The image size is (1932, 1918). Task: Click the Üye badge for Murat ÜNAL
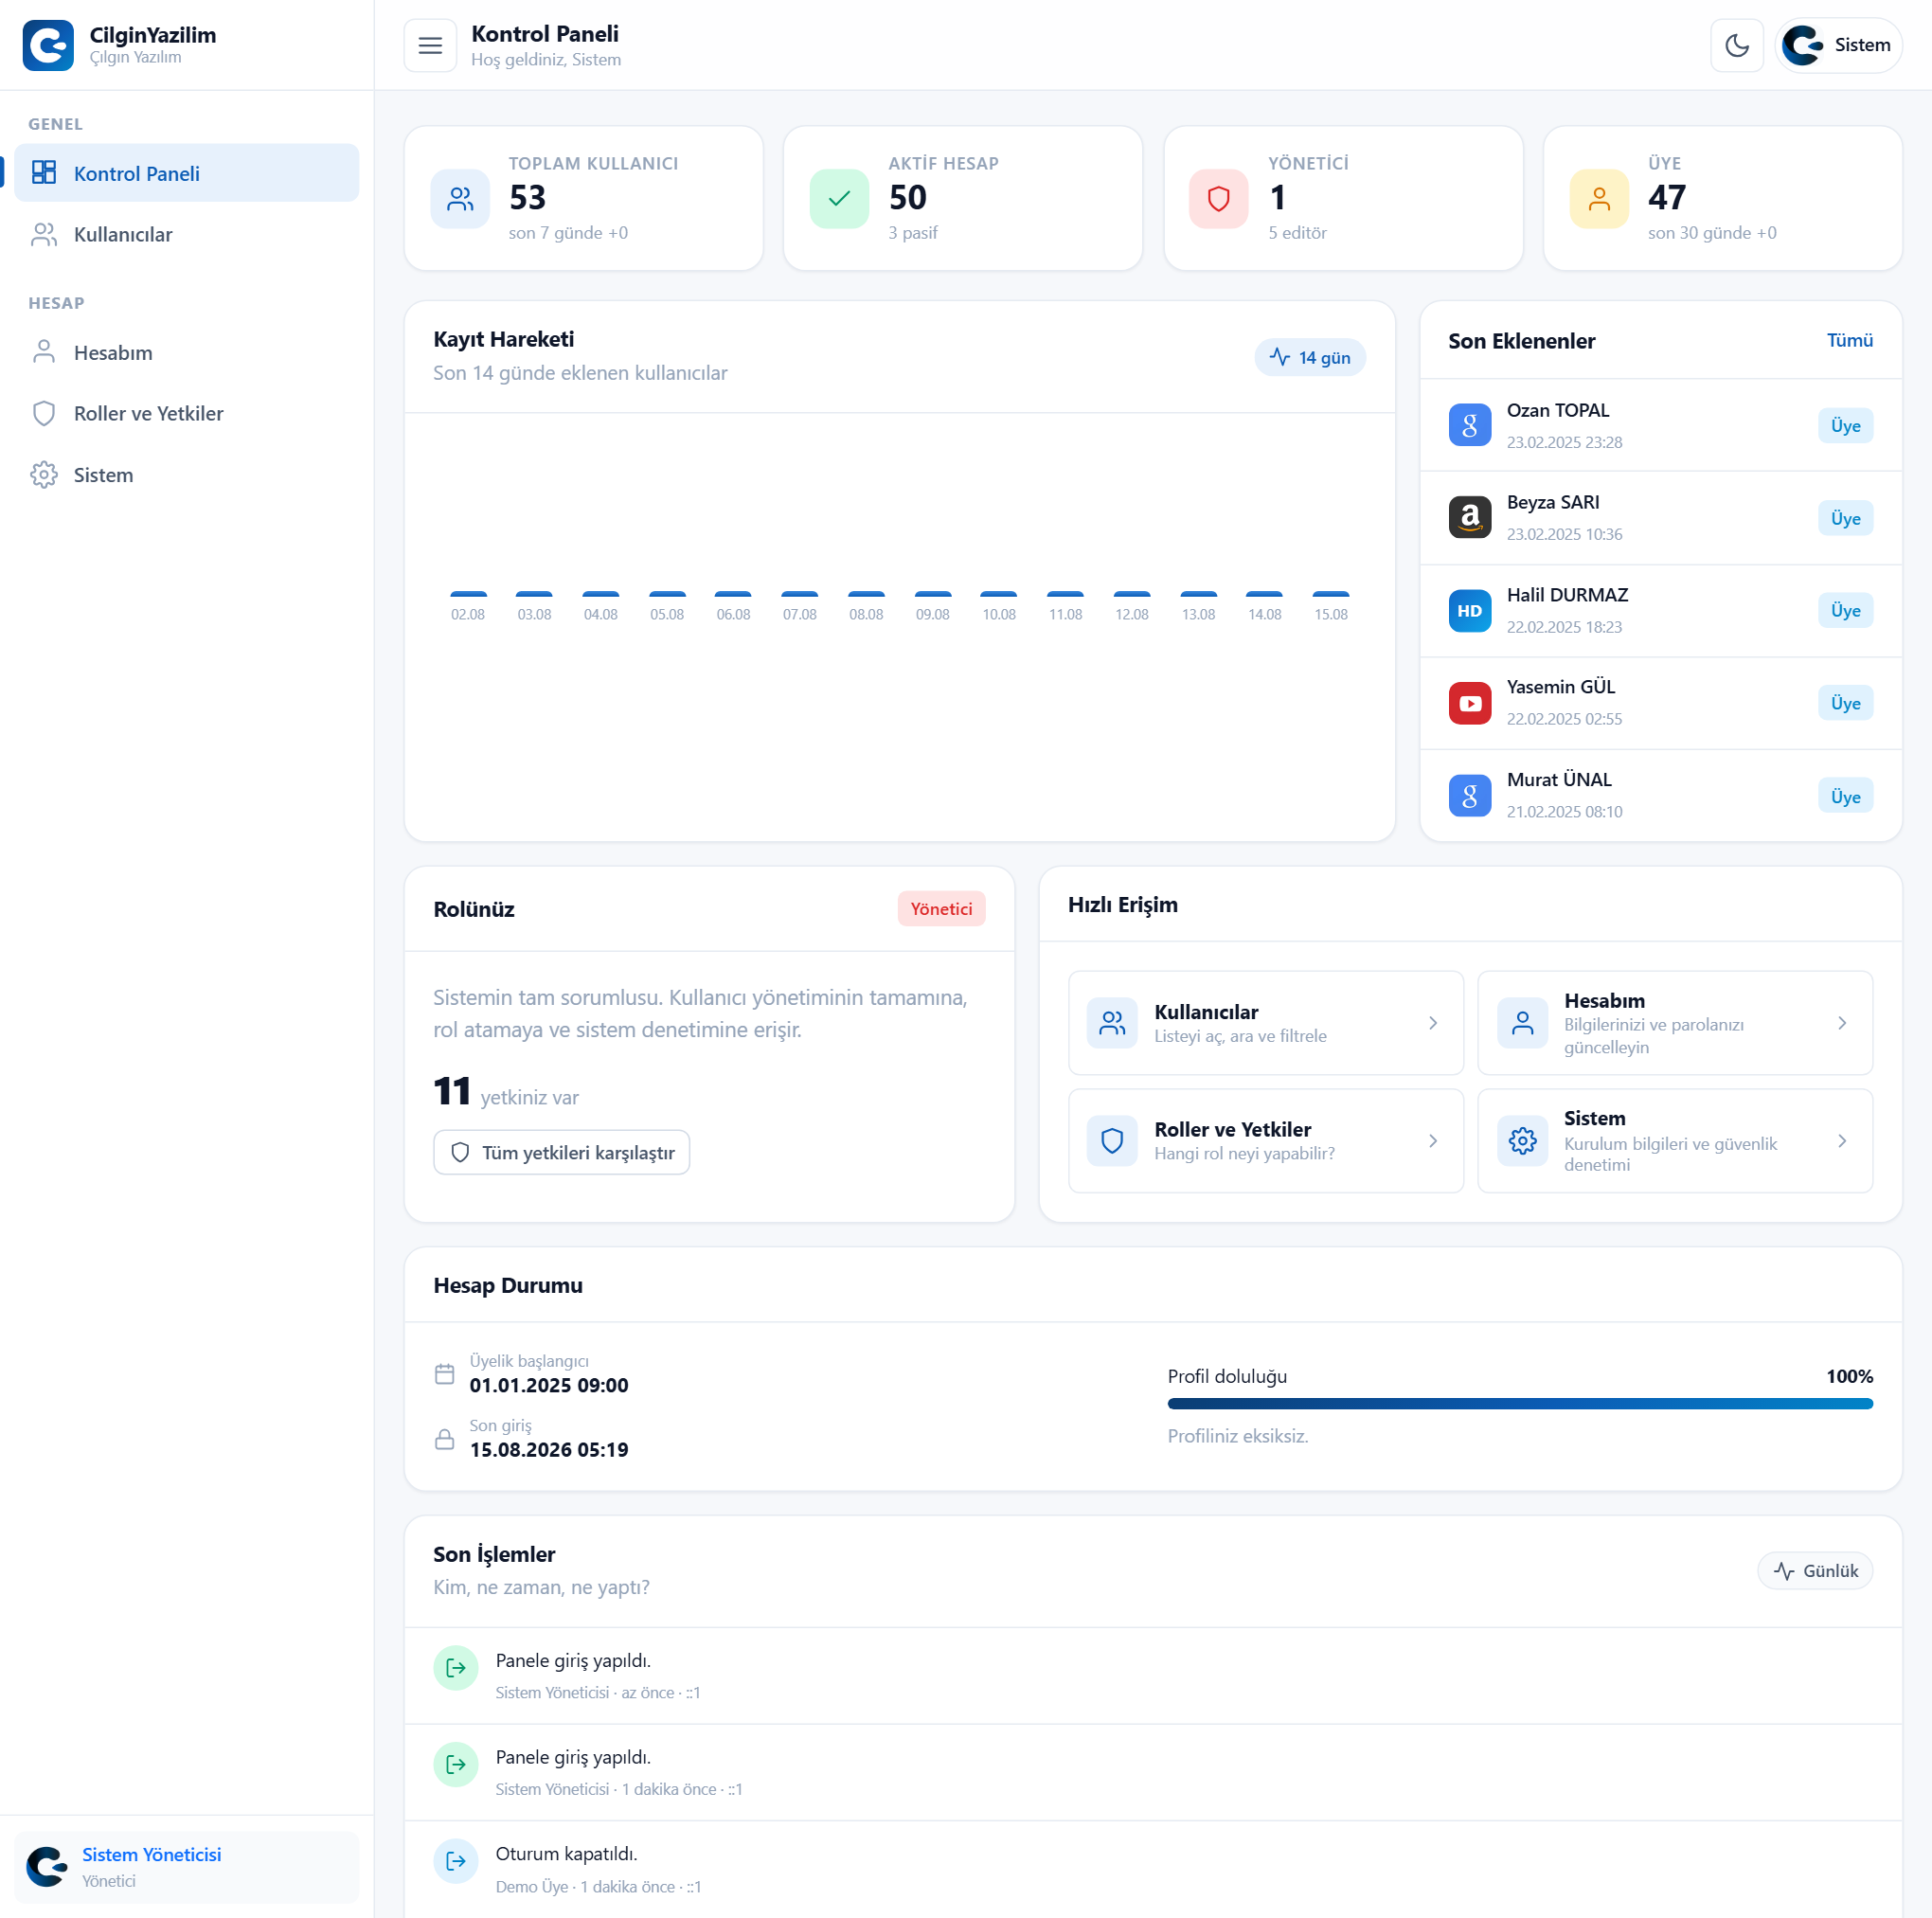pos(1845,796)
